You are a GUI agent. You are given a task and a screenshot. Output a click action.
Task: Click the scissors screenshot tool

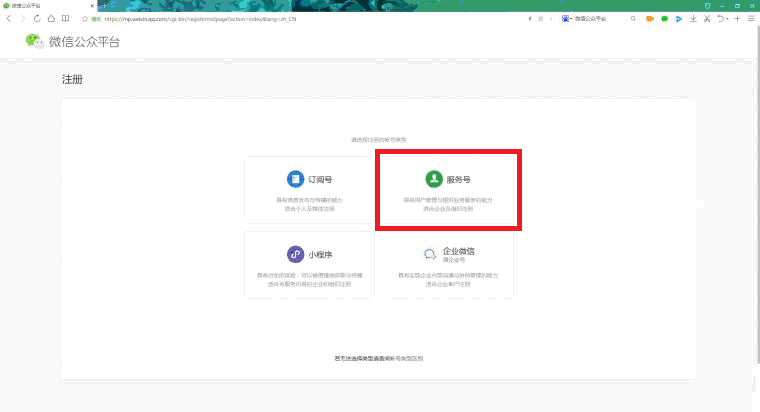707,18
